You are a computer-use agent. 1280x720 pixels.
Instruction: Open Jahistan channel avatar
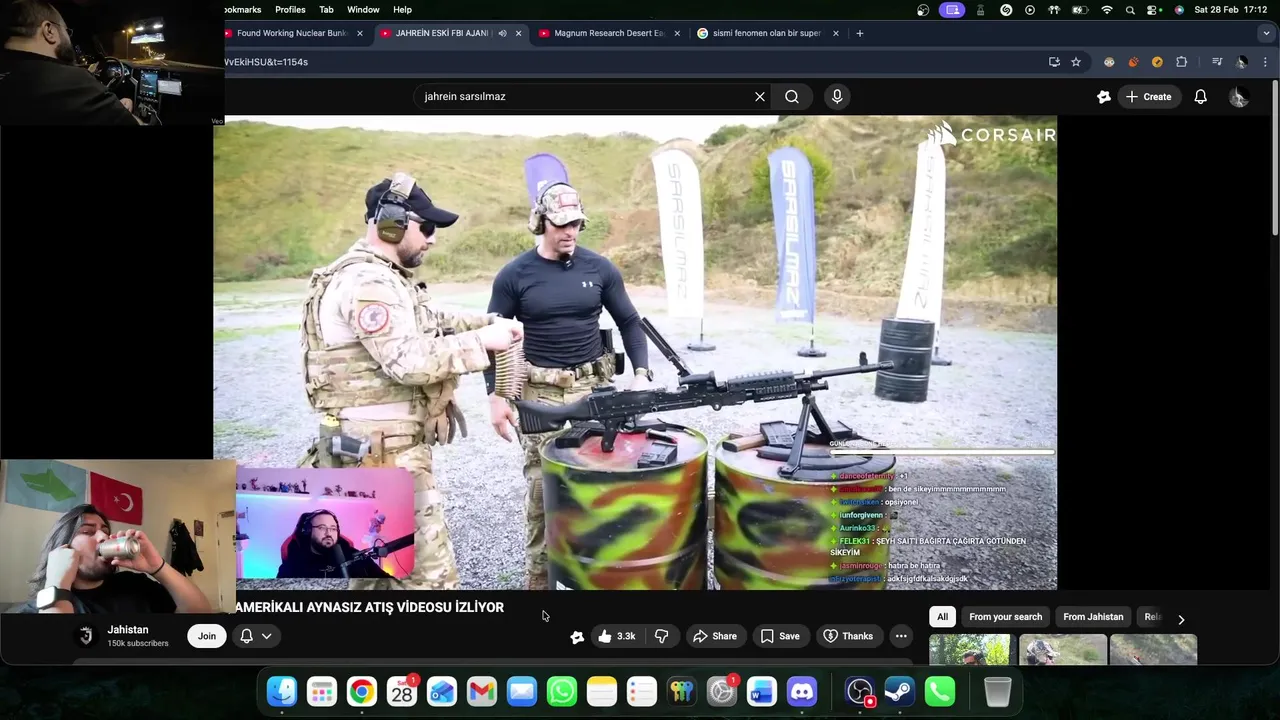click(x=86, y=636)
